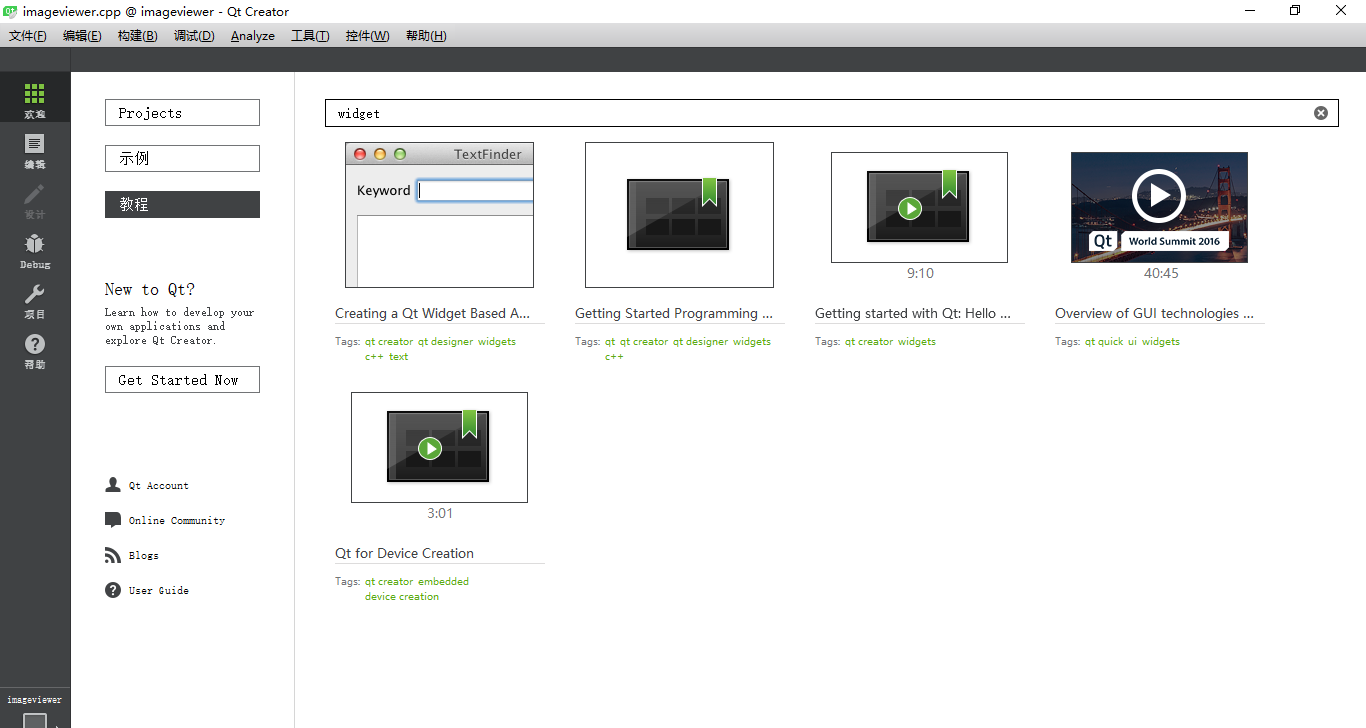Filter by tag qt quick
1366x728 pixels.
[1104, 342]
